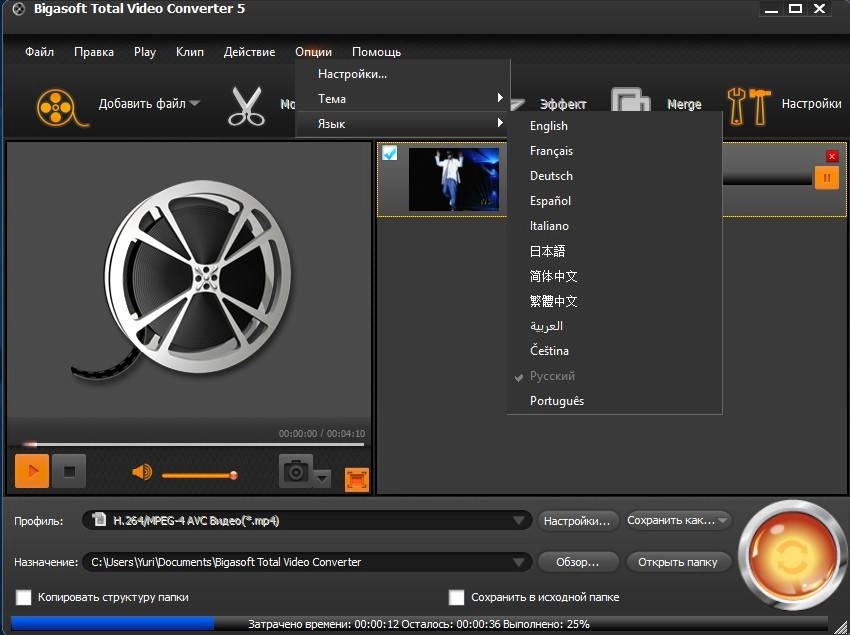Image resolution: width=850 pixels, height=635 pixels.
Task: Click the wrench and hammer settings icon
Action: point(749,106)
